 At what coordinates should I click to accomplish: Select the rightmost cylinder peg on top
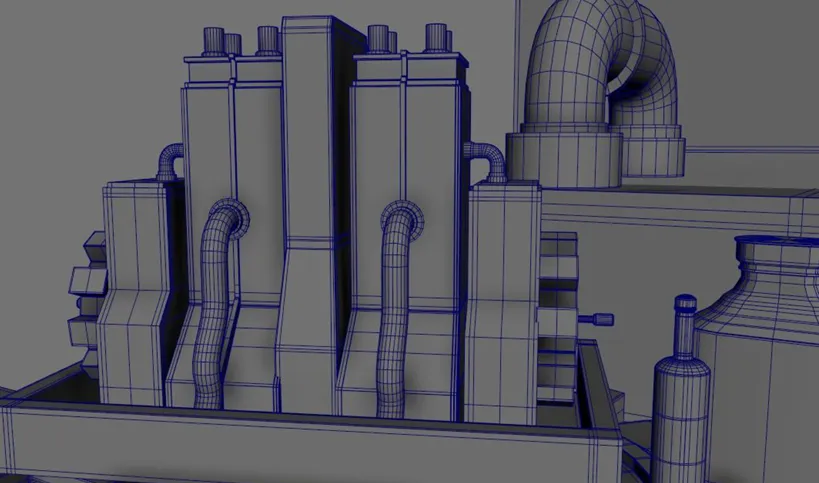[x=437, y=38]
